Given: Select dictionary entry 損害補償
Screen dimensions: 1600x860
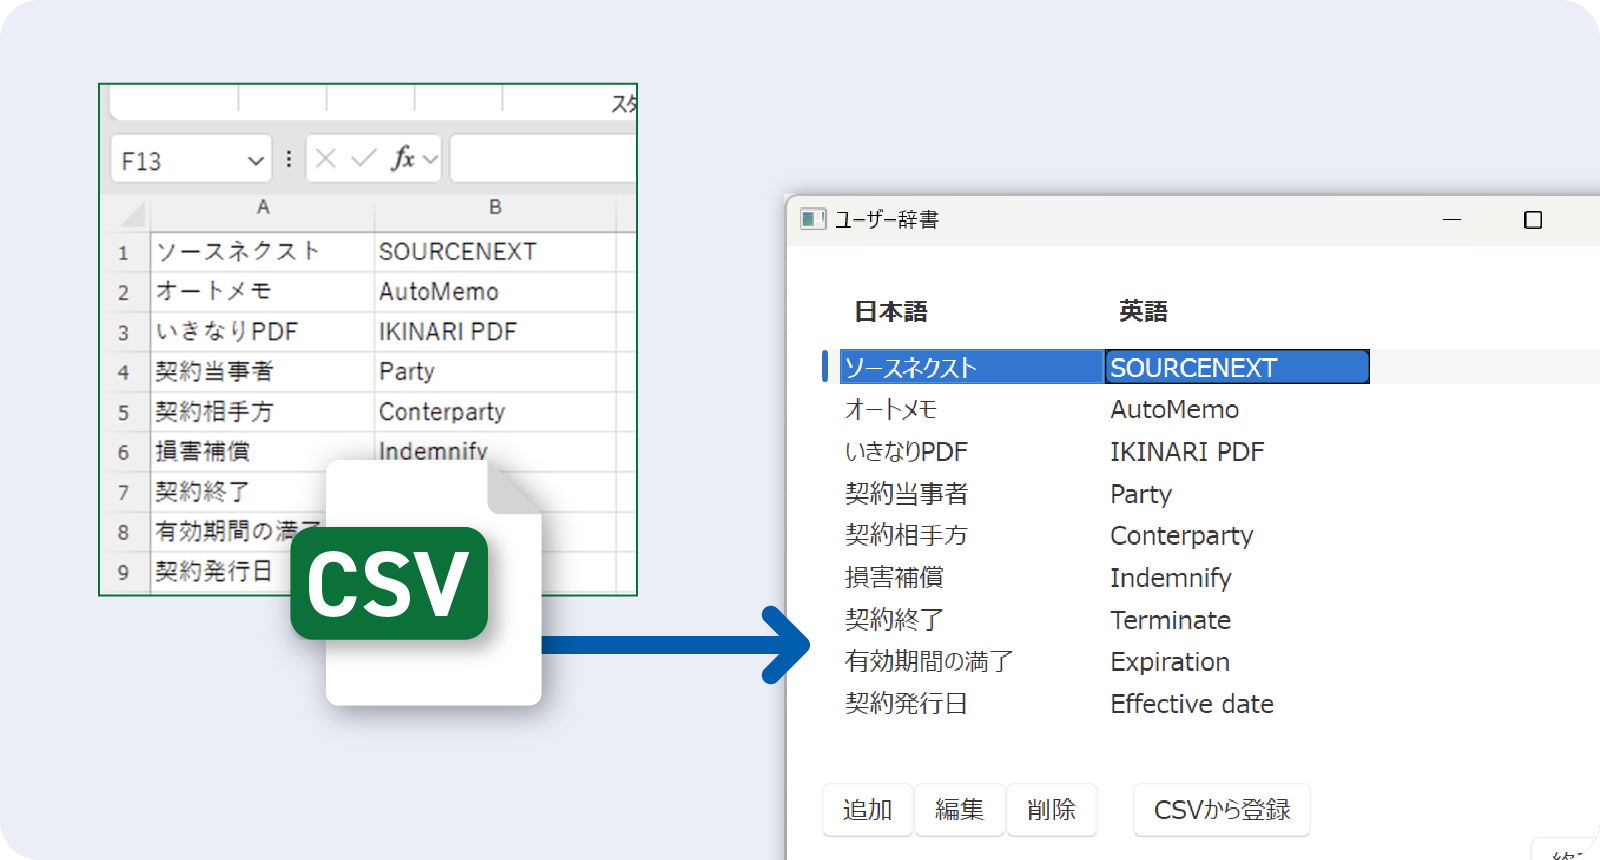Looking at the screenshot, I should click(894, 578).
